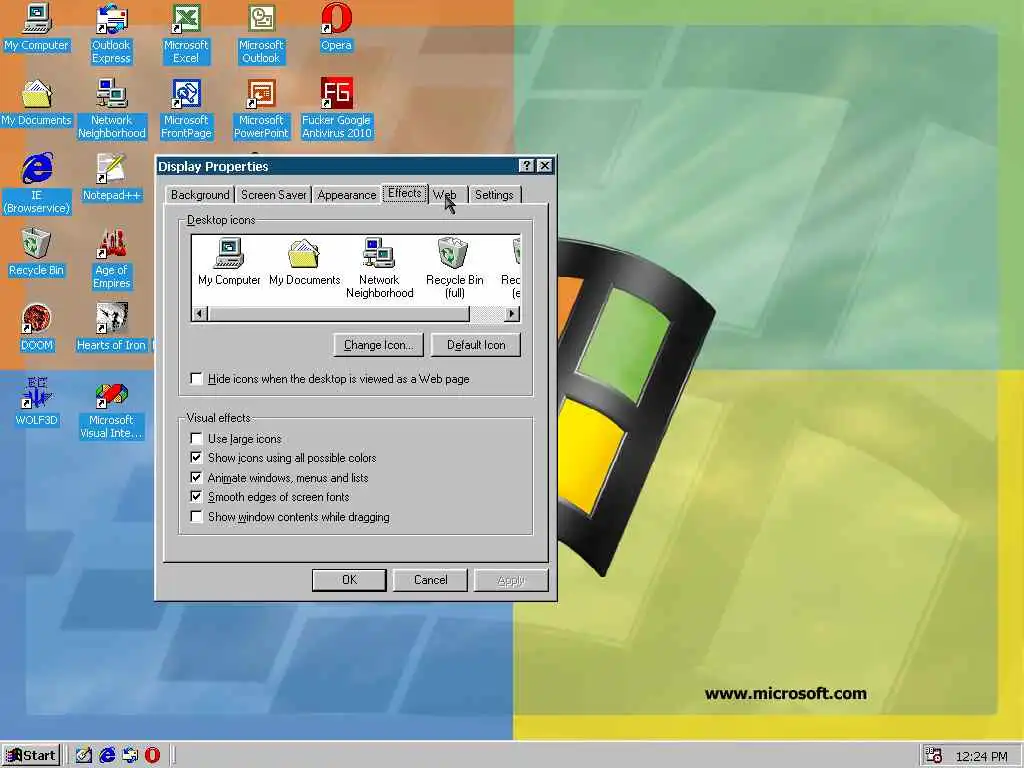
Task: Open Outlook Express from quick launch
Action: 130,756
